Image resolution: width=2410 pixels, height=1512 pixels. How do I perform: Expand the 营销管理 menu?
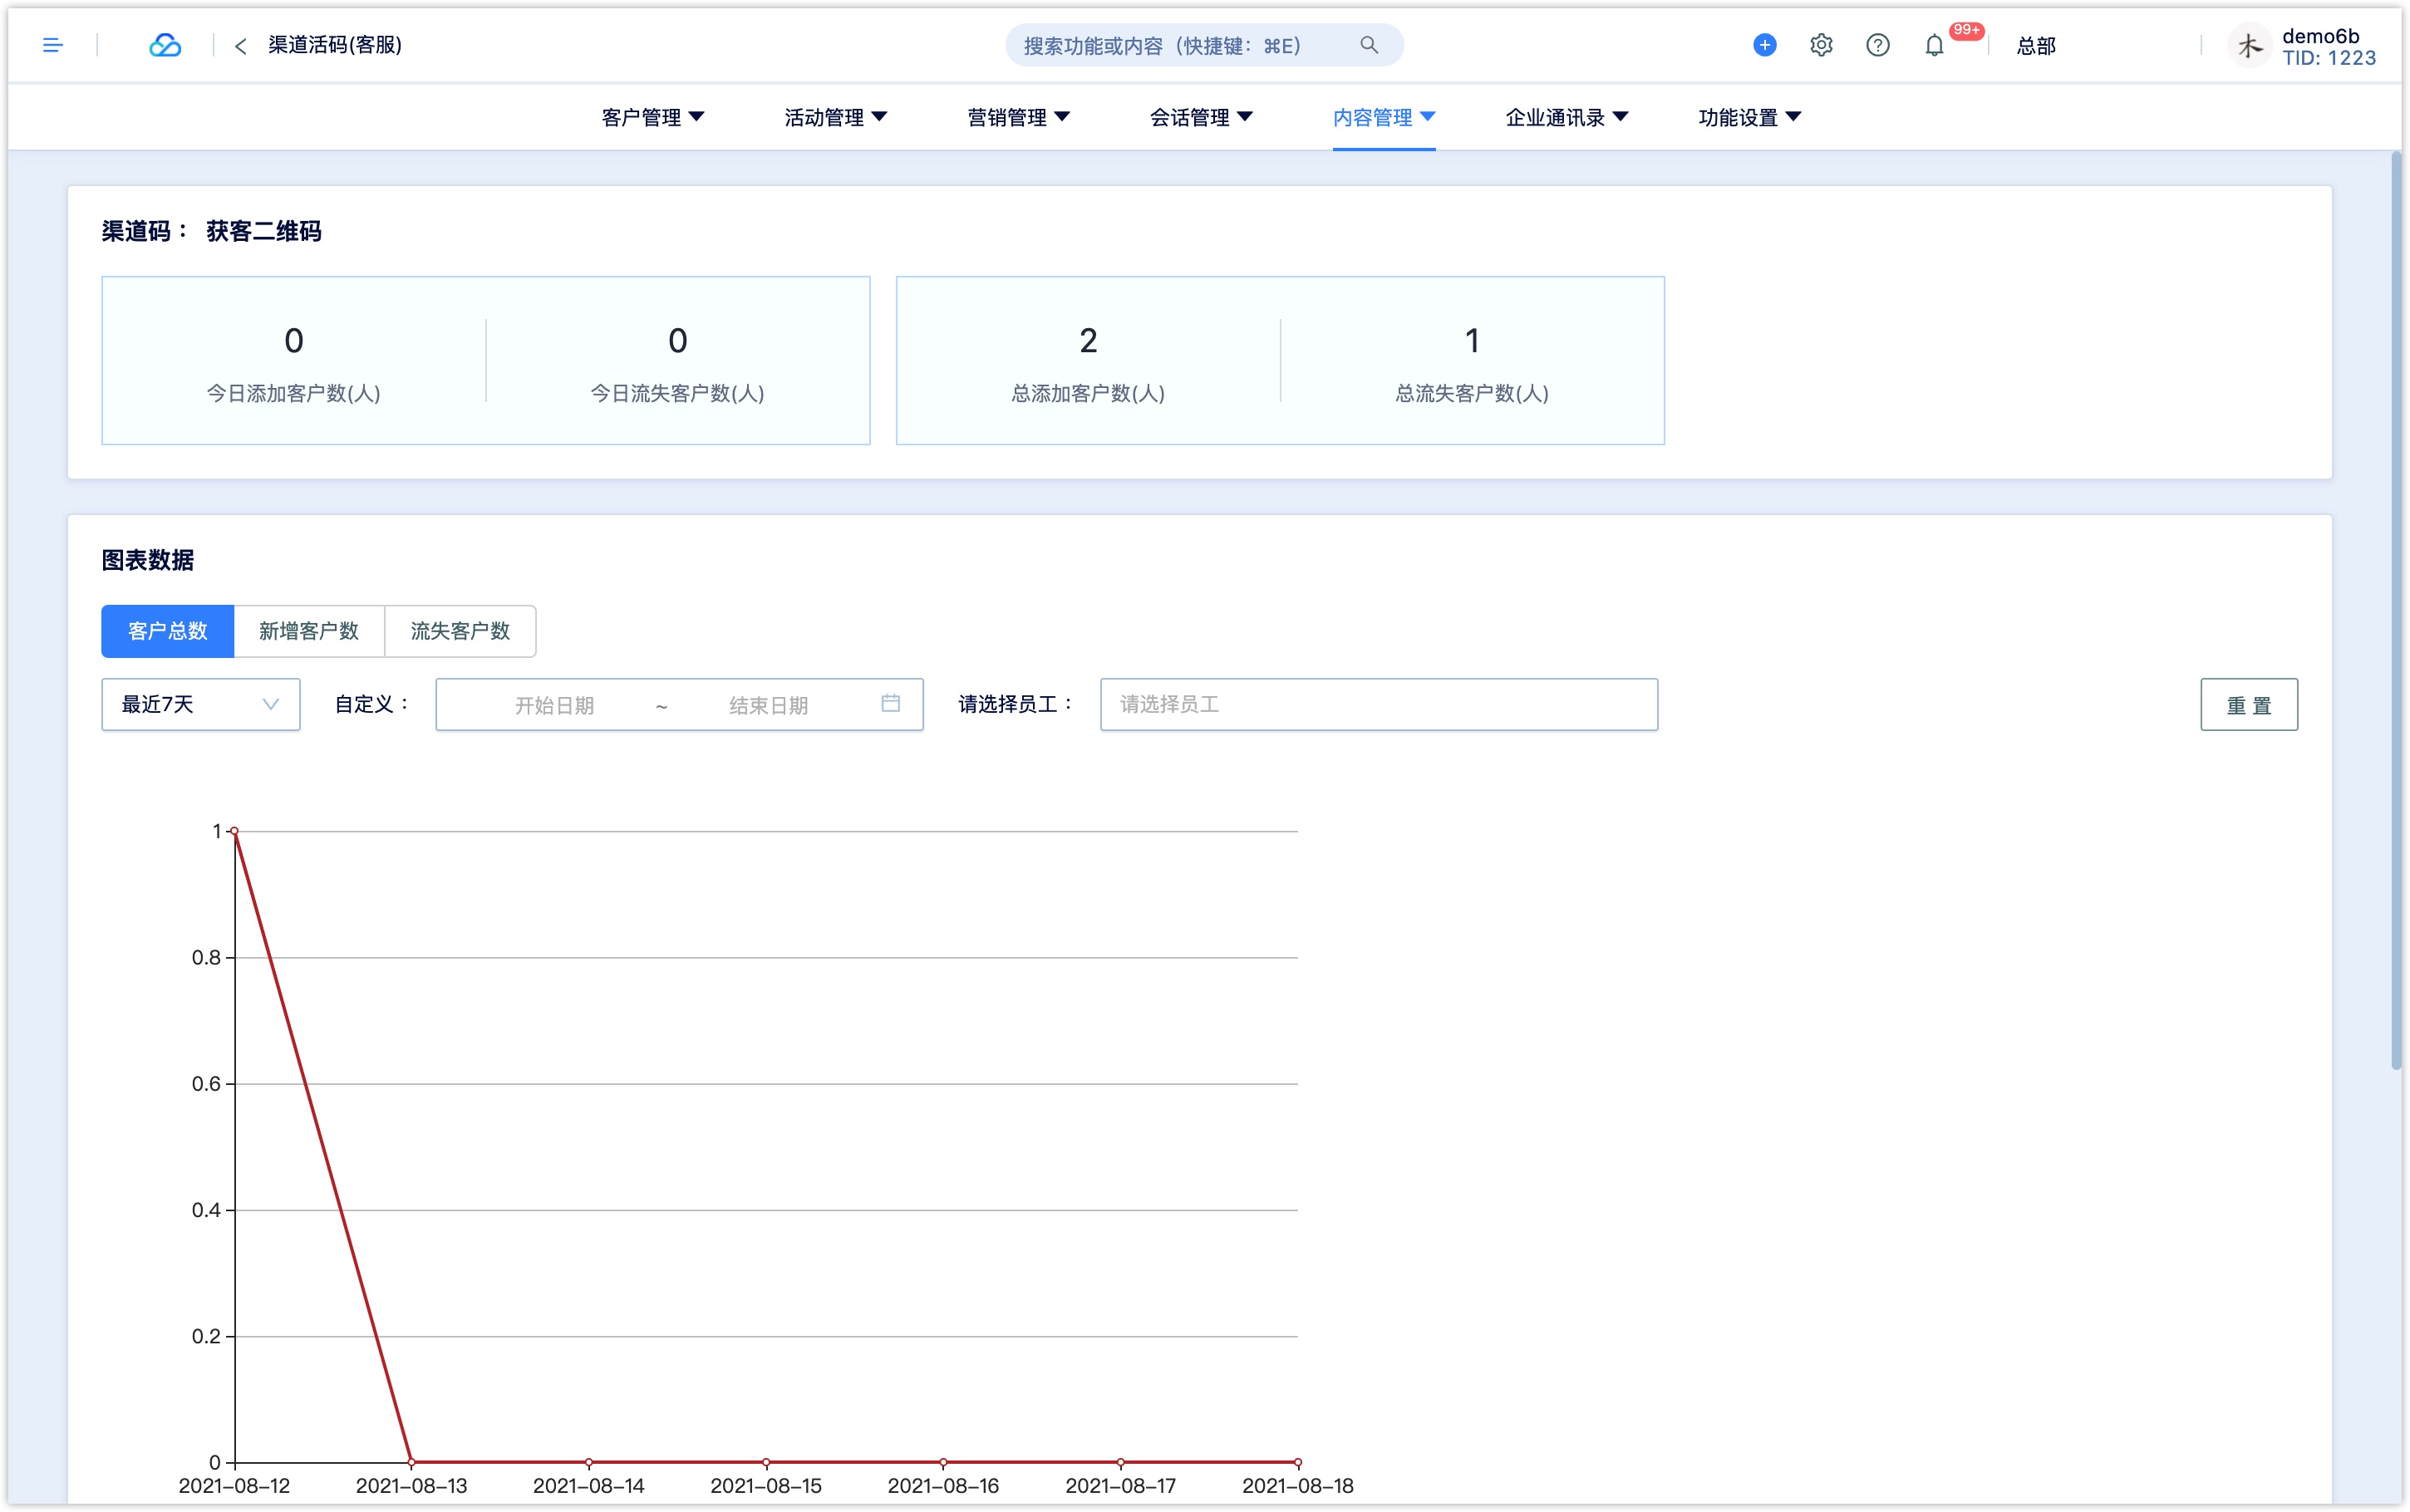1019,117
